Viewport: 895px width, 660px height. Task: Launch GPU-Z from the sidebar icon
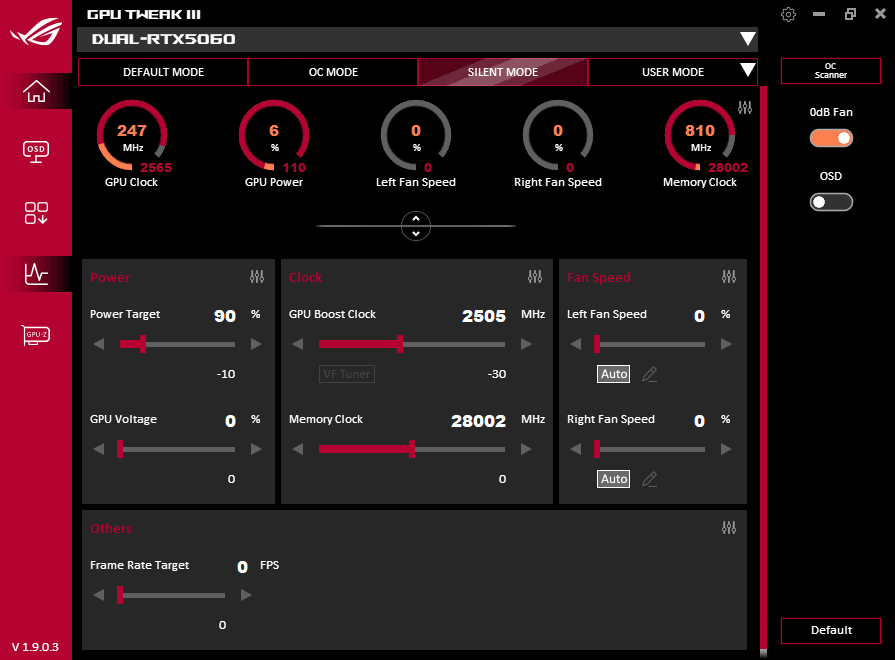point(35,335)
